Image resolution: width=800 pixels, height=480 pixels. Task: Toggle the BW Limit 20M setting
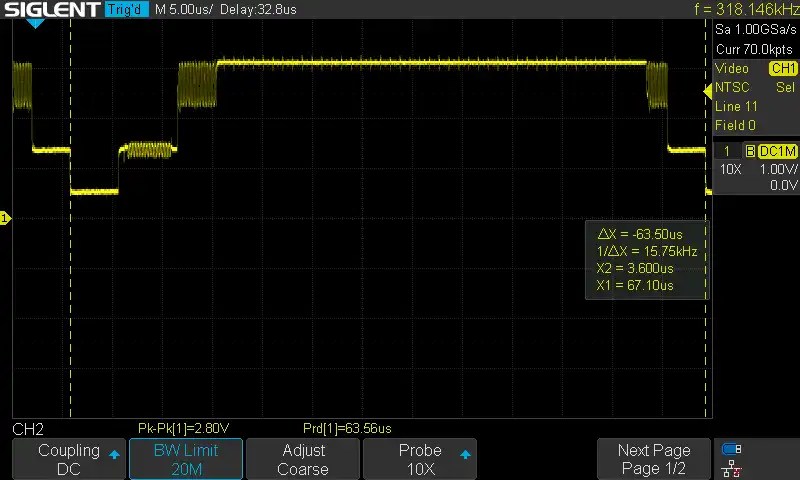[x=186, y=459]
